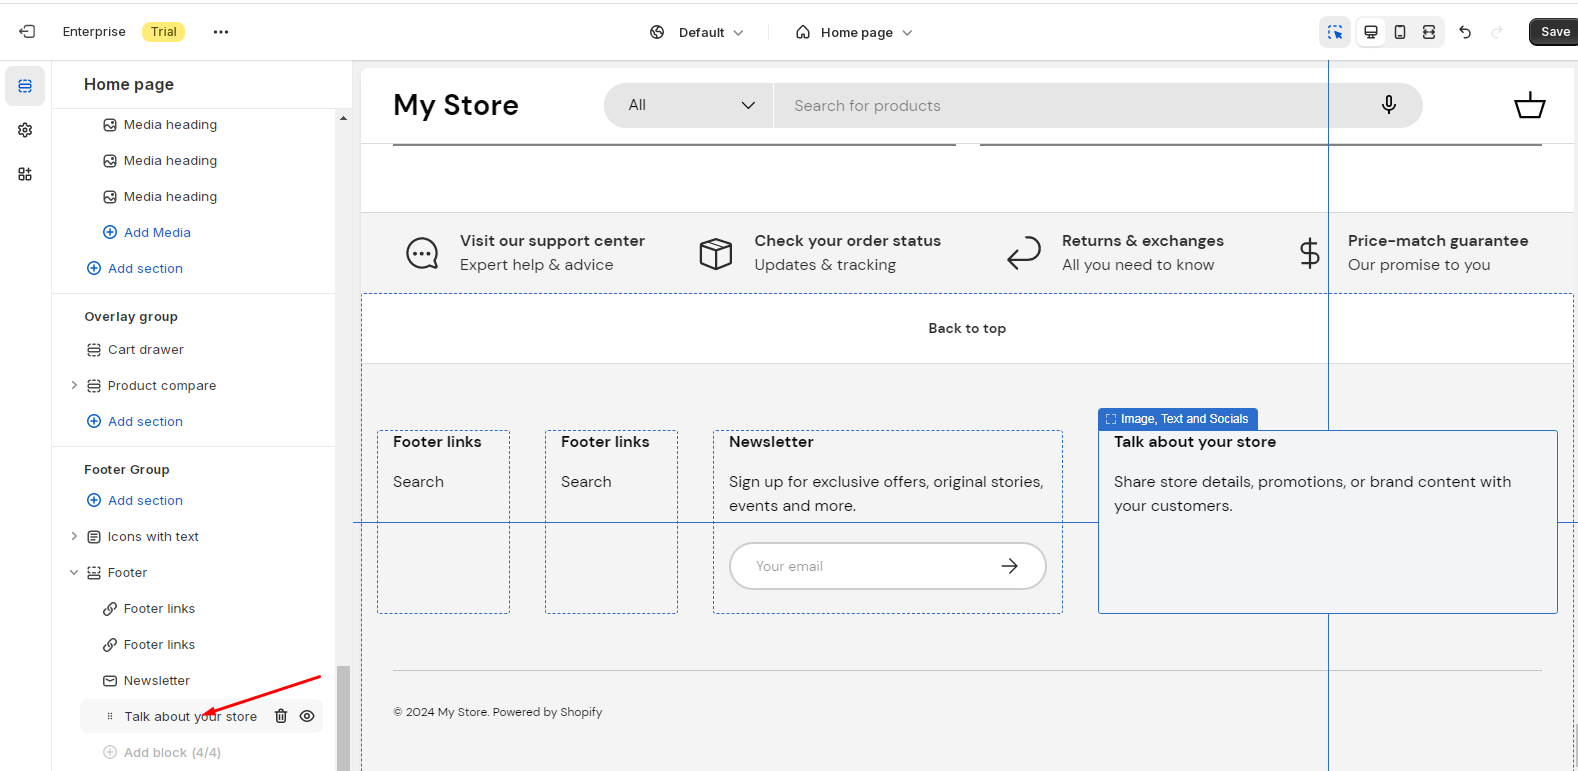Expand the Product compare section
Screen dimensions: 1578x771
(74, 385)
